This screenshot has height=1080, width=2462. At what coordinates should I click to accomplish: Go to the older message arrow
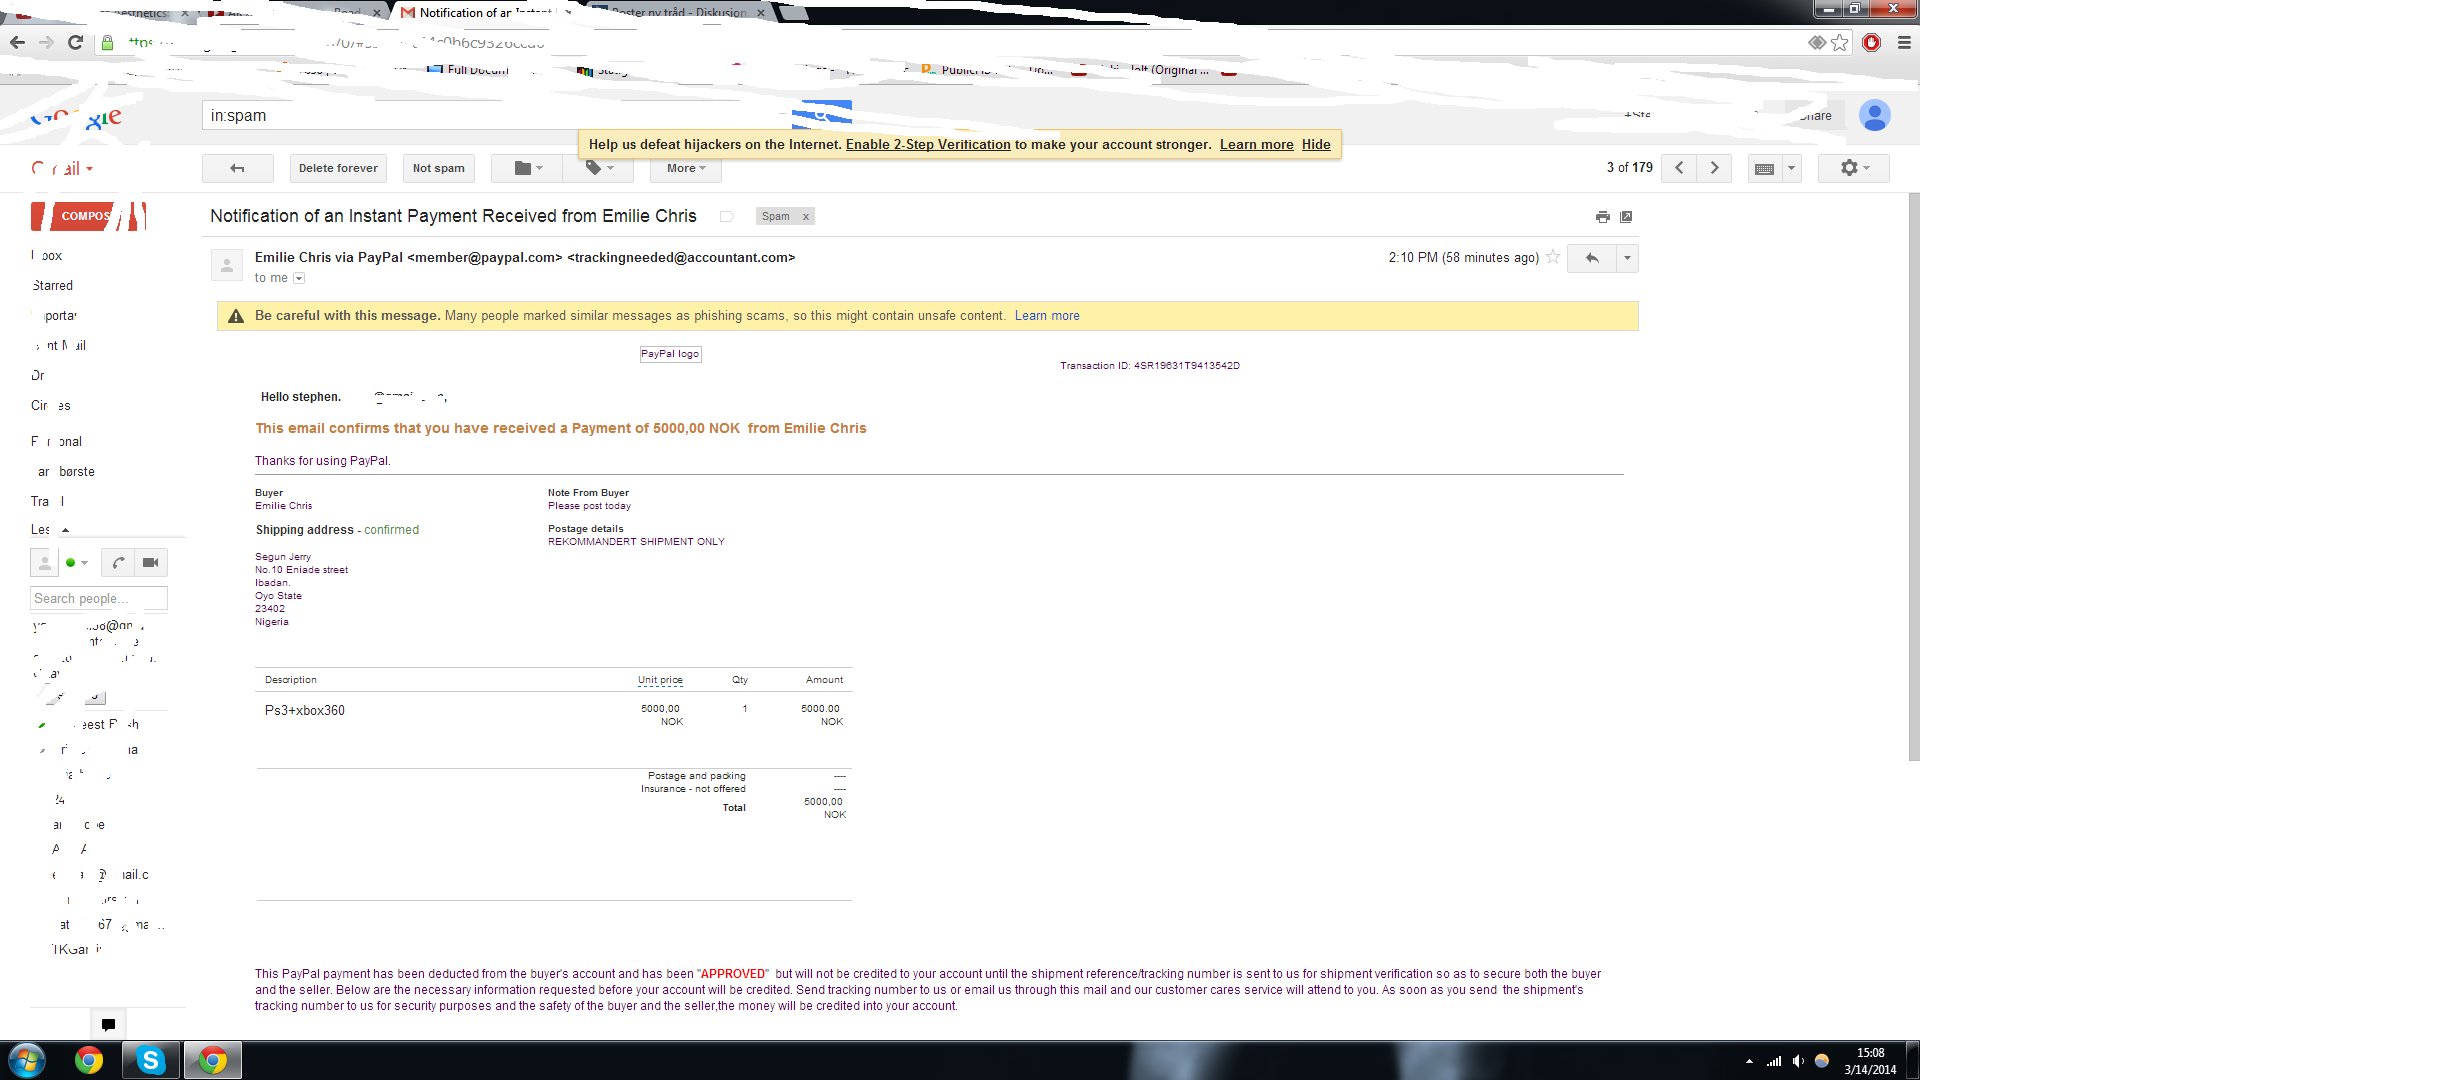[1714, 168]
